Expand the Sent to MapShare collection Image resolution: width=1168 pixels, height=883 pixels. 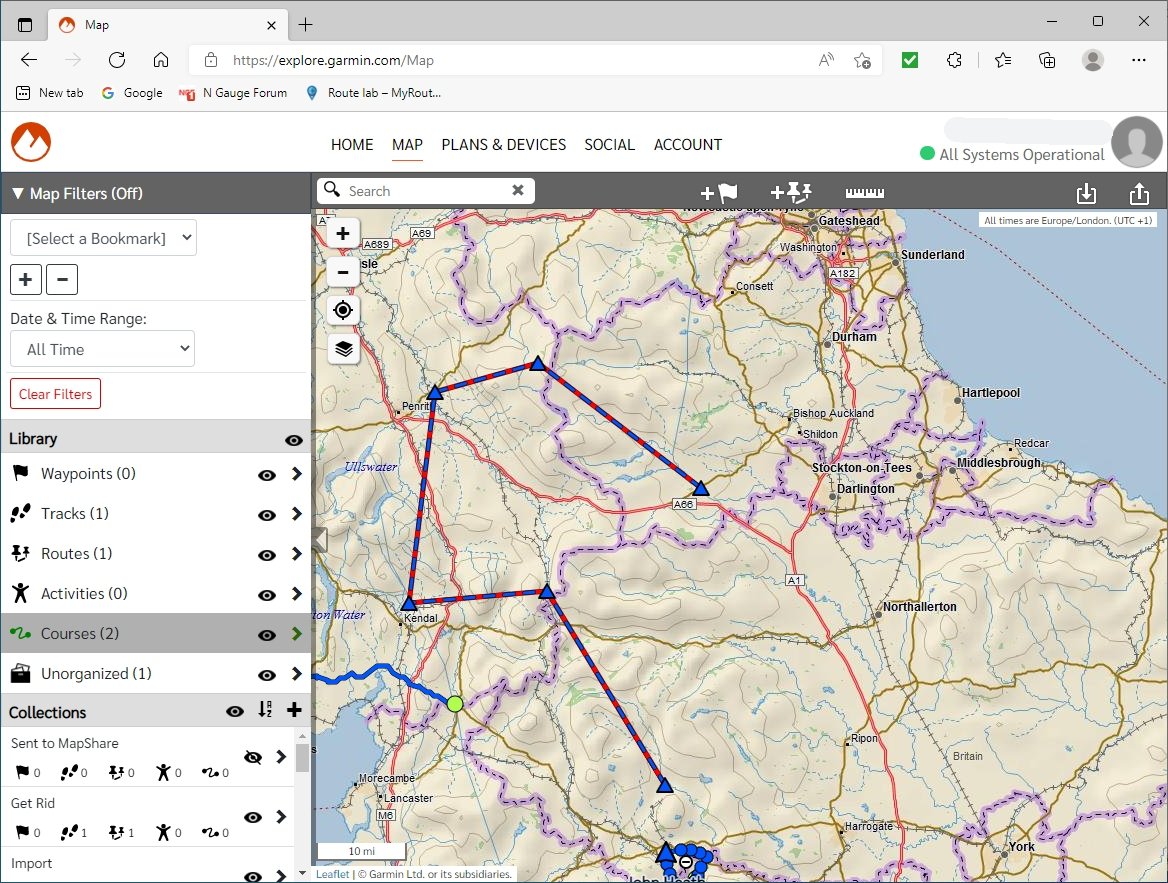tap(281, 757)
